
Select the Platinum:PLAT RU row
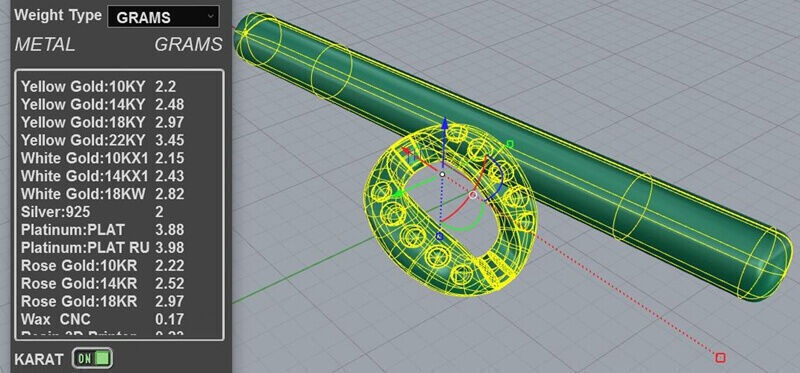(119, 248)
